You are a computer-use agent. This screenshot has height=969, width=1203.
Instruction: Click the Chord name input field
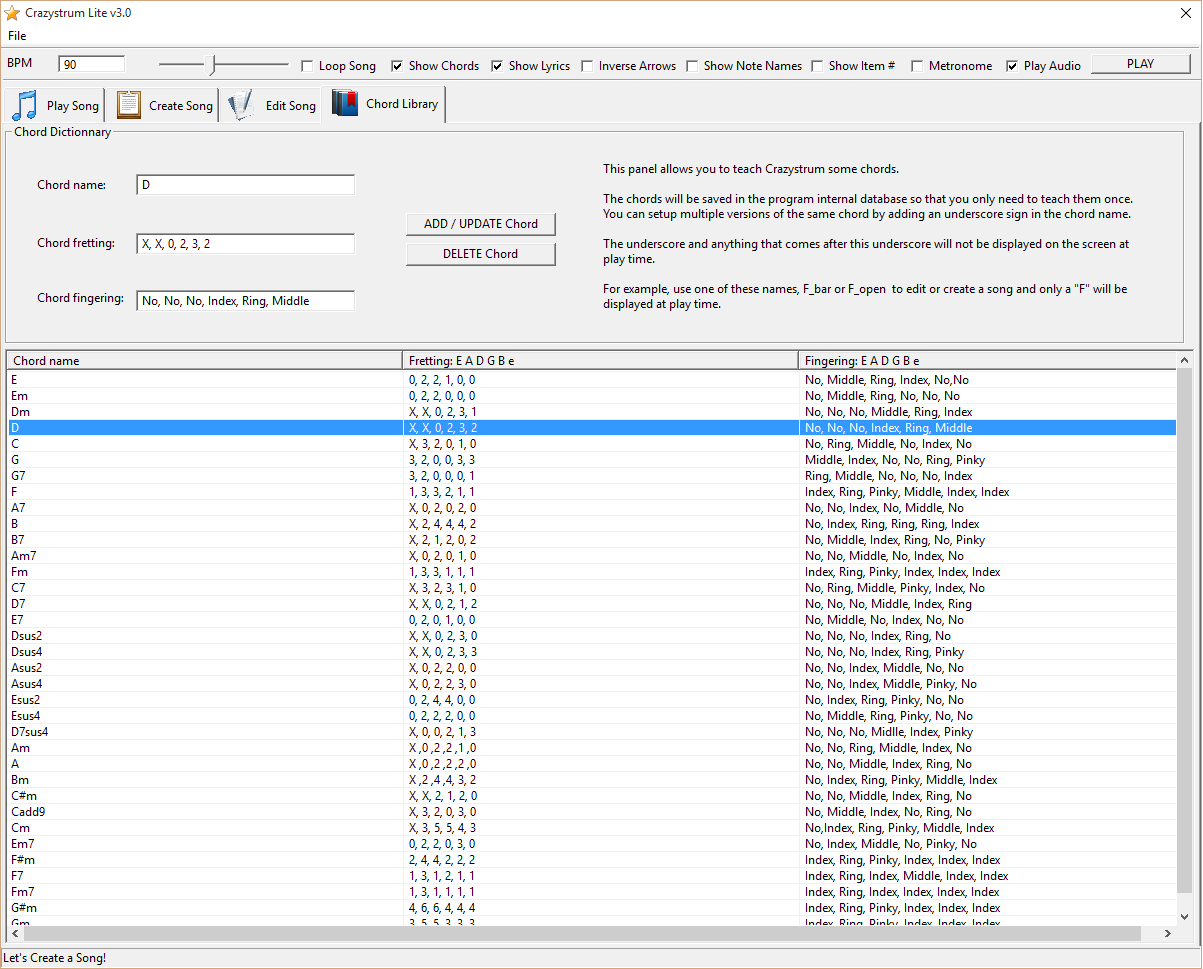(246, 185)
